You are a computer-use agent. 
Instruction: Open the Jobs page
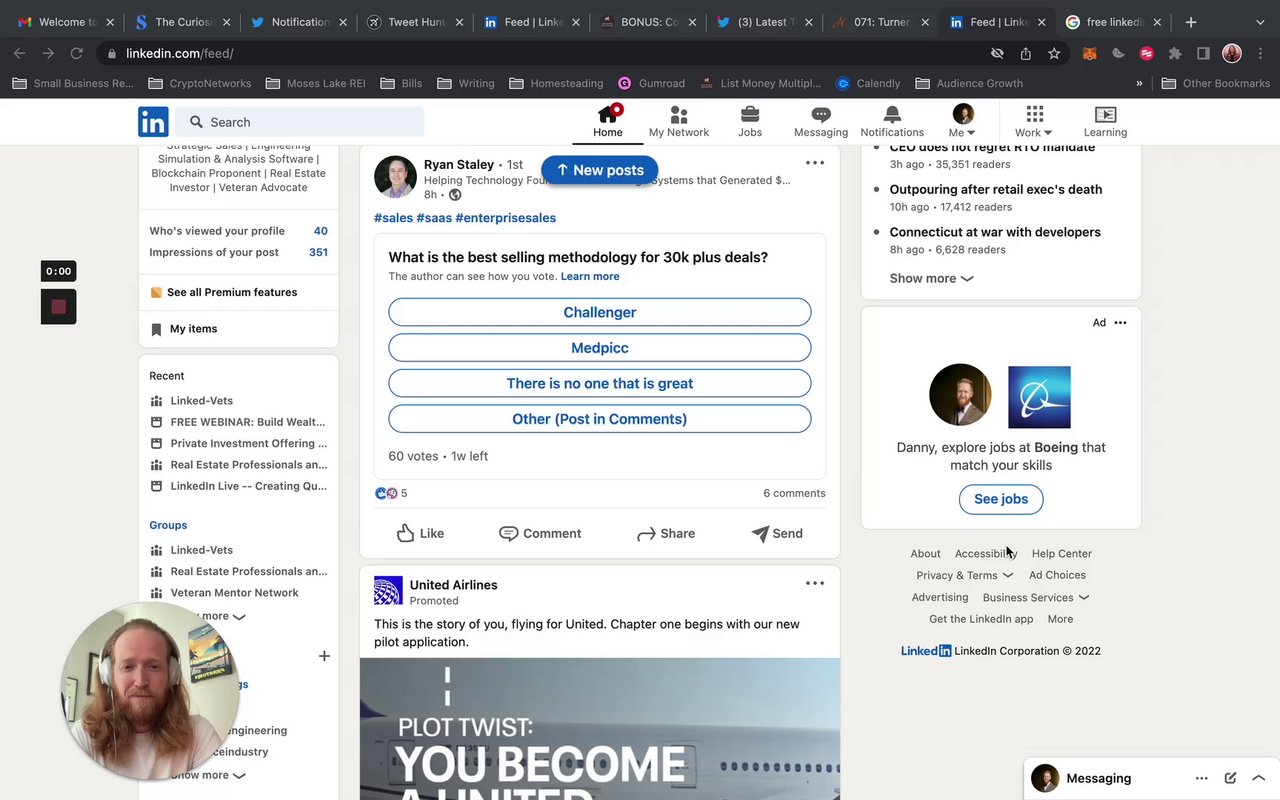click(x=750, y=122)
